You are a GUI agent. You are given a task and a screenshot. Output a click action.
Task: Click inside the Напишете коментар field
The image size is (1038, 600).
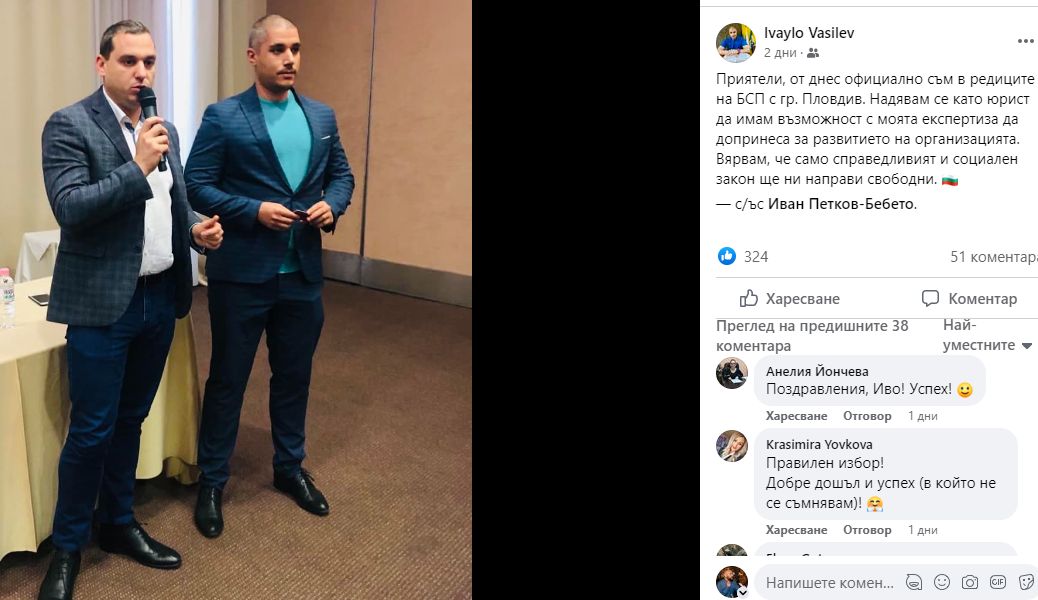(x=829, y=583)
